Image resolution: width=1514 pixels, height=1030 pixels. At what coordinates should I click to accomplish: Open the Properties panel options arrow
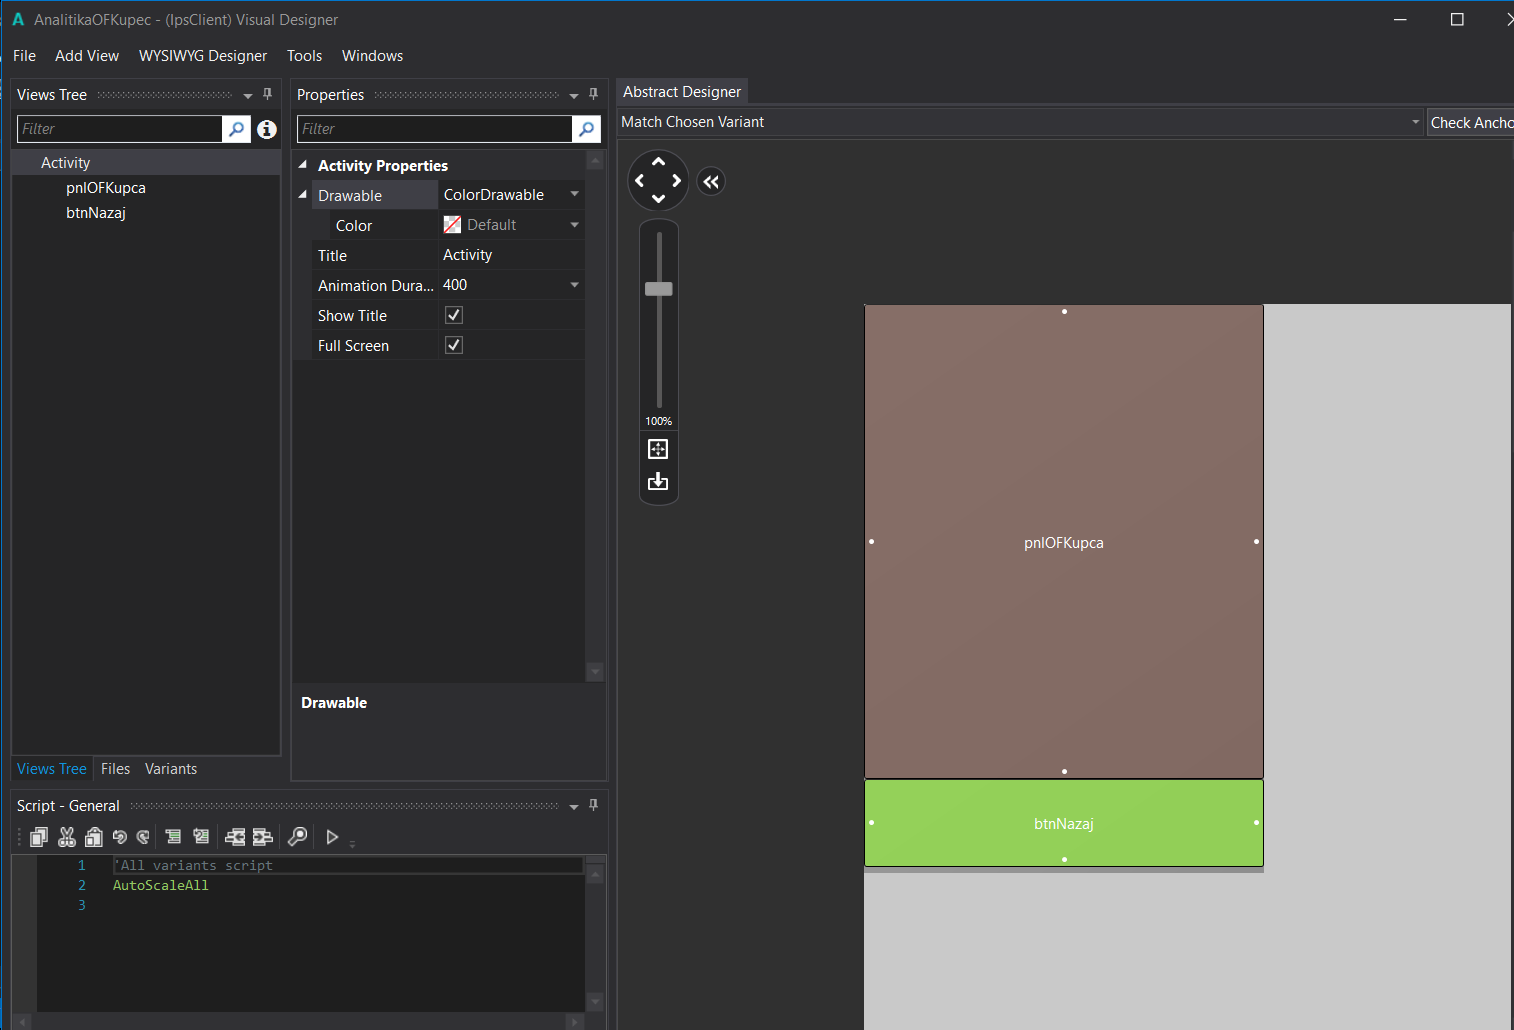pos(574,96)
